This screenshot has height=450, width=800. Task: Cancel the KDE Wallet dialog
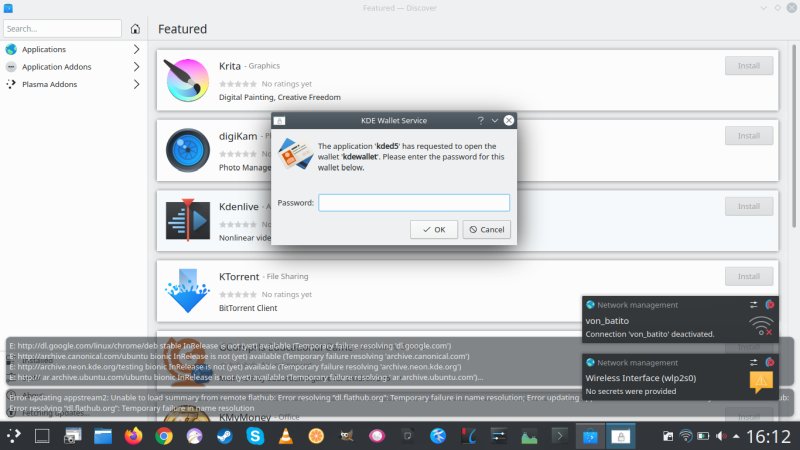point(486,230)
